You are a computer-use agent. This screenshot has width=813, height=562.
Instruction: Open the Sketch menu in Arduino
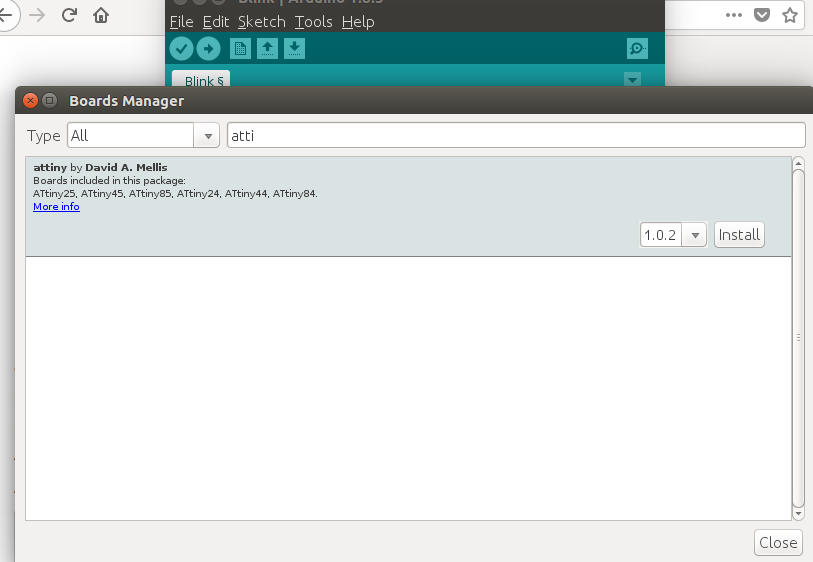[262, 22]
